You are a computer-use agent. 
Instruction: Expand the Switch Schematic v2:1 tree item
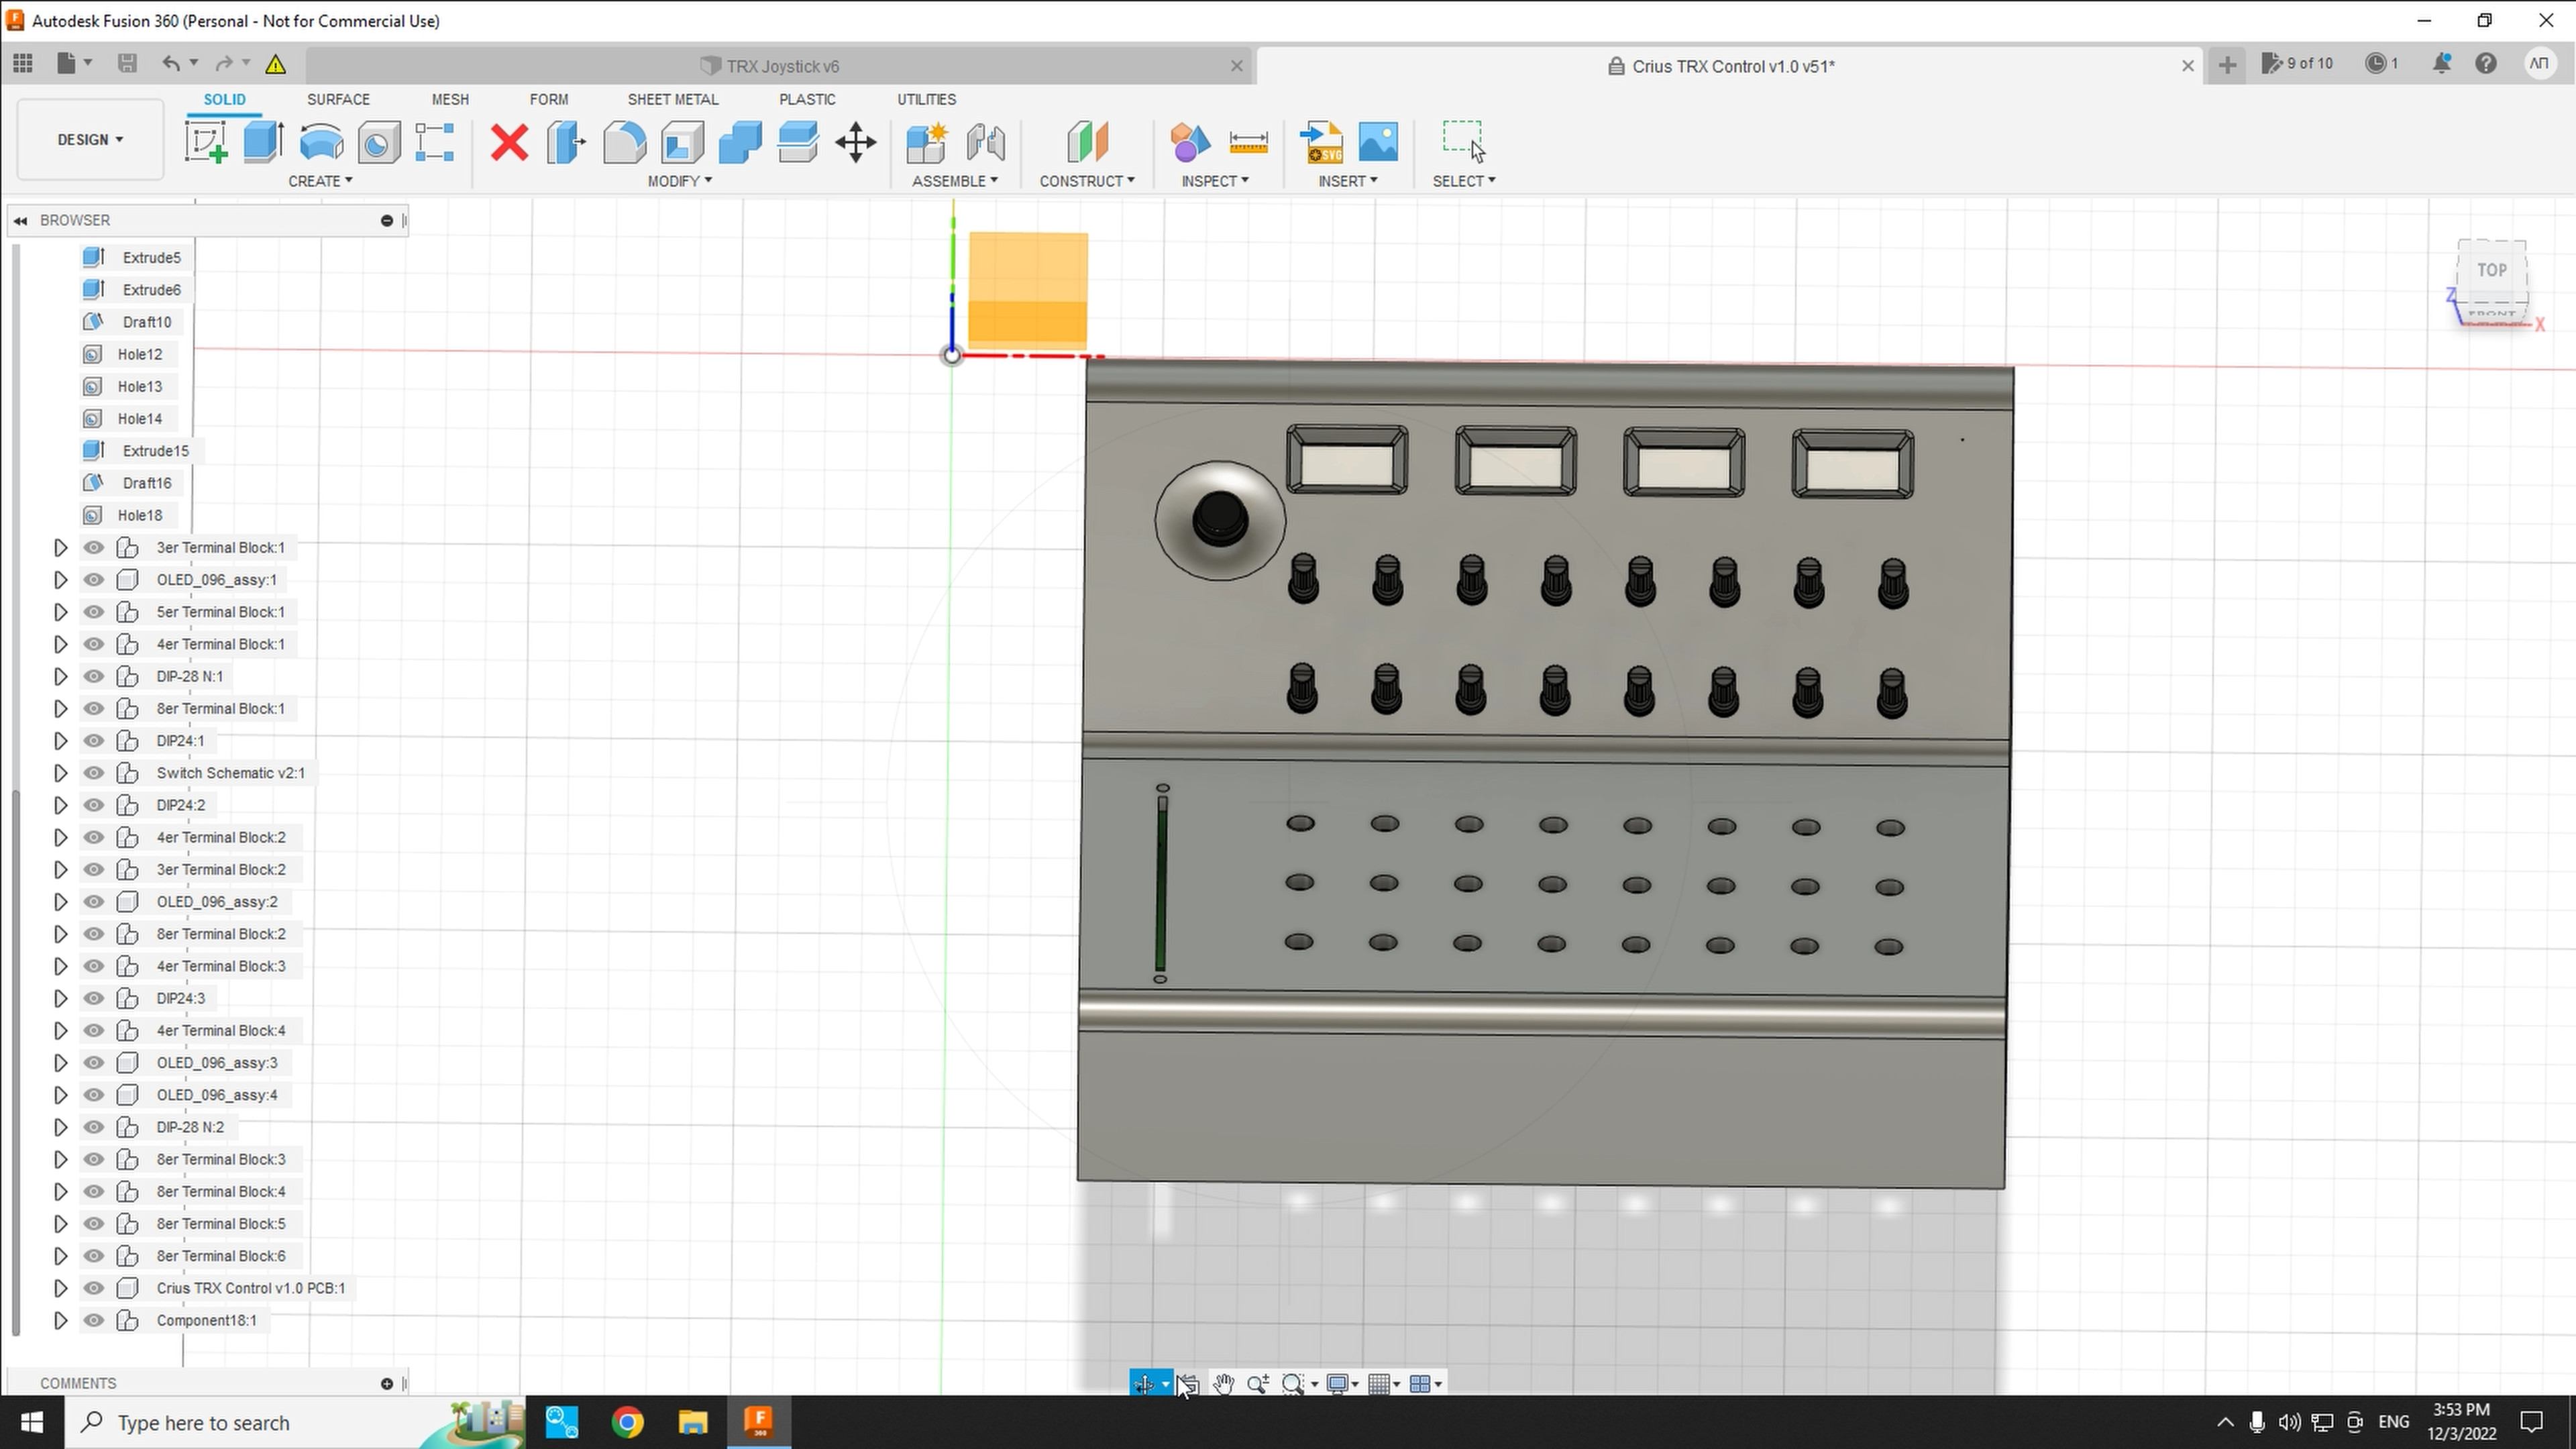[x=59, y=772]
